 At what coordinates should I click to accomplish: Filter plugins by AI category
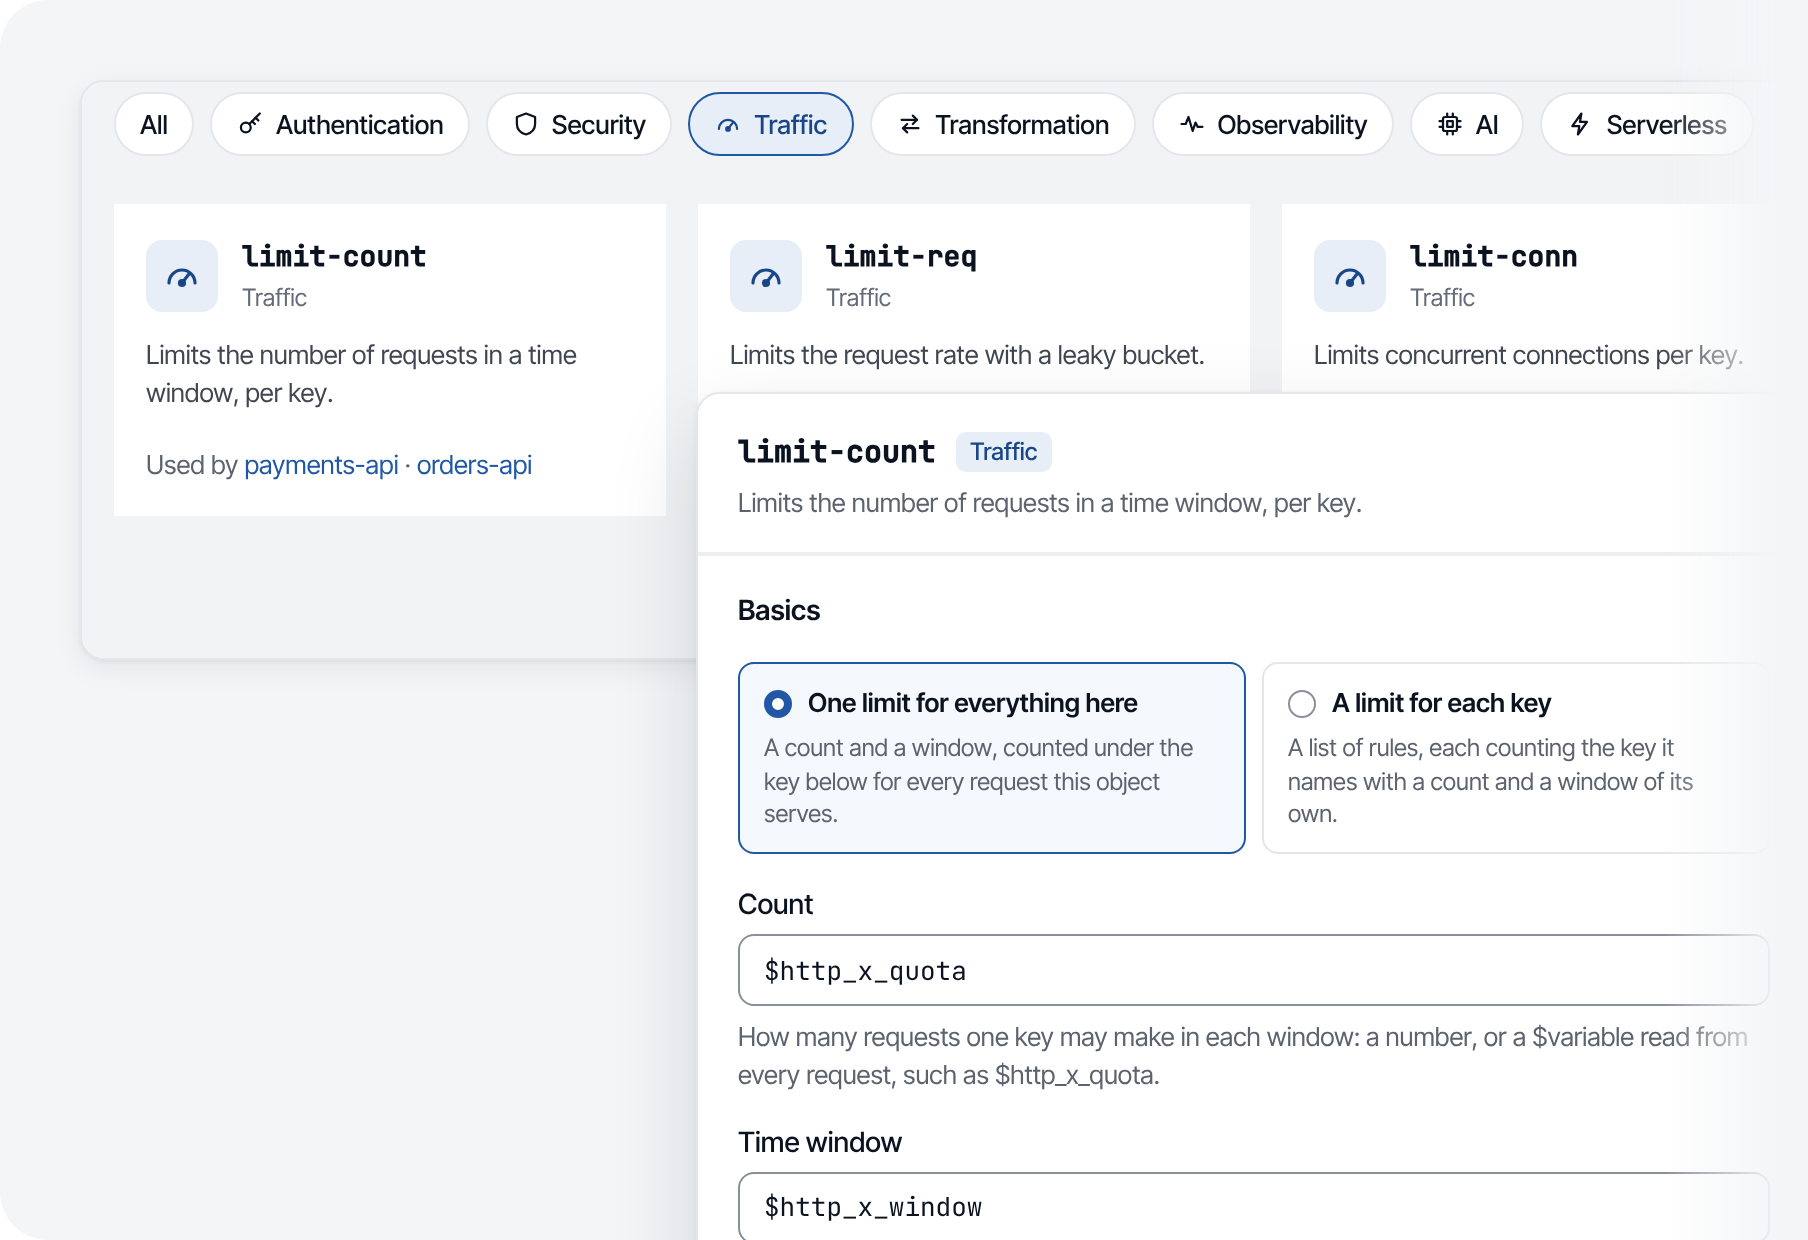pos(1467,124)
